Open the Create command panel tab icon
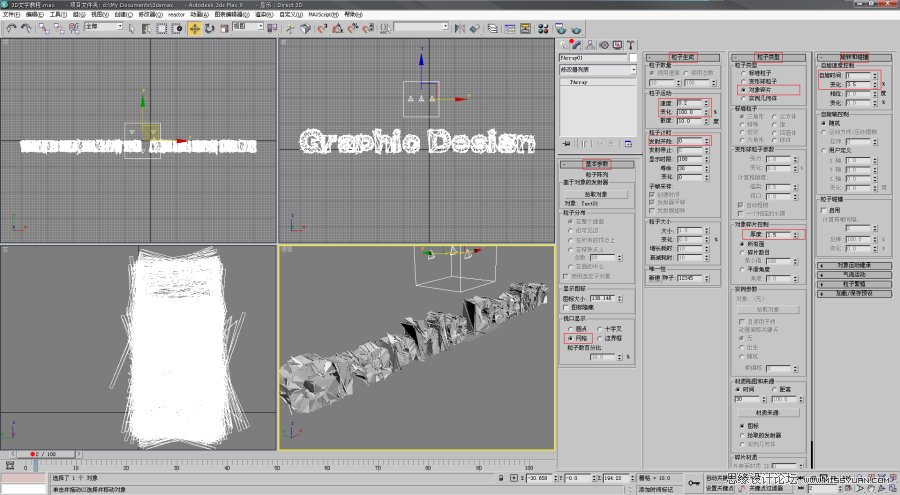Image resolution: width=900 pixels, height=495 pixels. coord(564,45)
